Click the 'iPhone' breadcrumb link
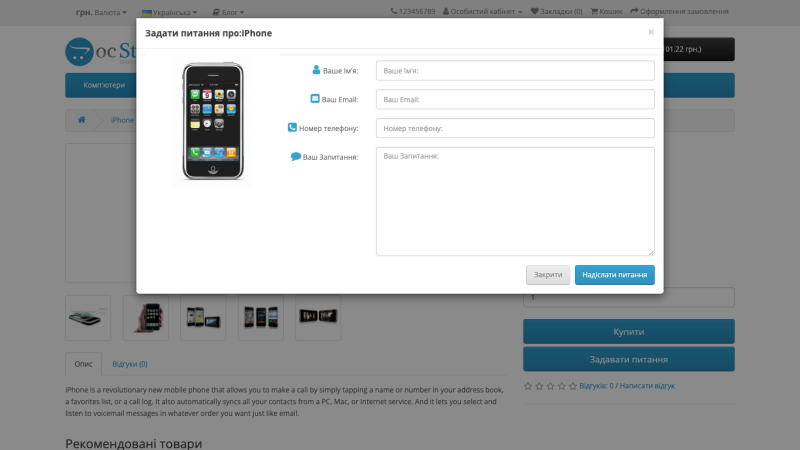This screenshot has height=450, width=800. 122,120
